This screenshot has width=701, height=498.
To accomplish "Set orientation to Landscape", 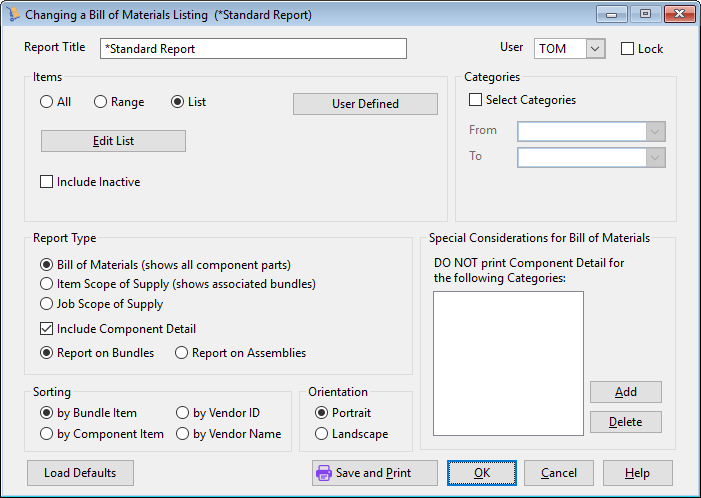I will (322, 434).
